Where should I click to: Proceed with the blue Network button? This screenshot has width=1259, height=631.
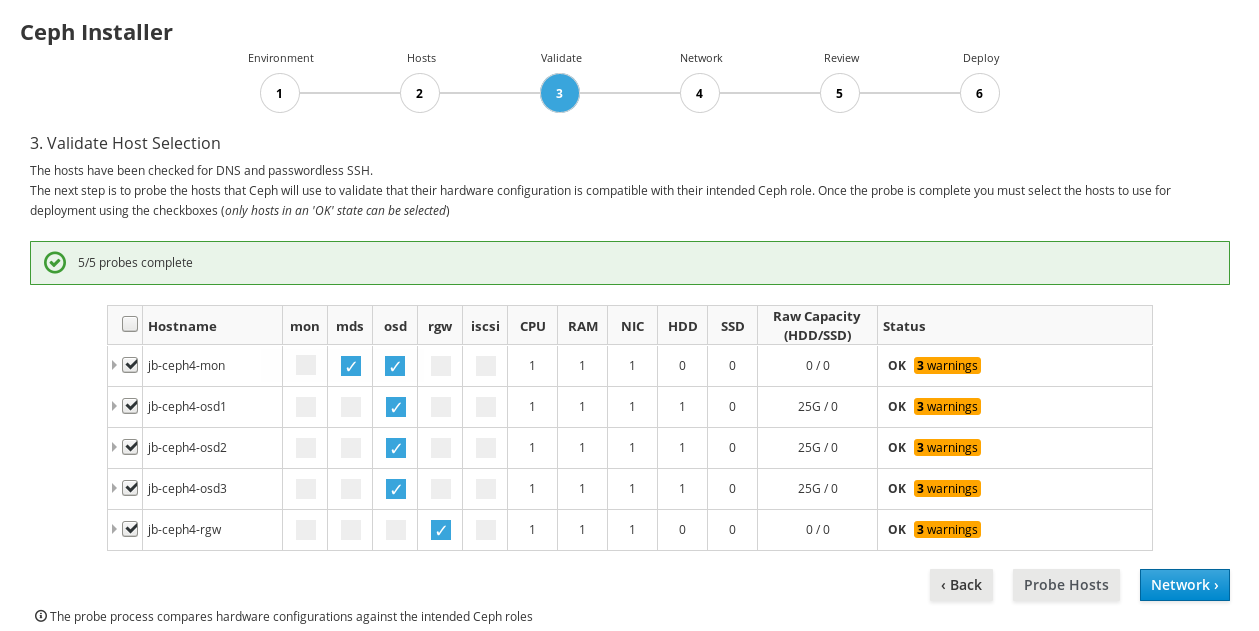point(1185,585)
